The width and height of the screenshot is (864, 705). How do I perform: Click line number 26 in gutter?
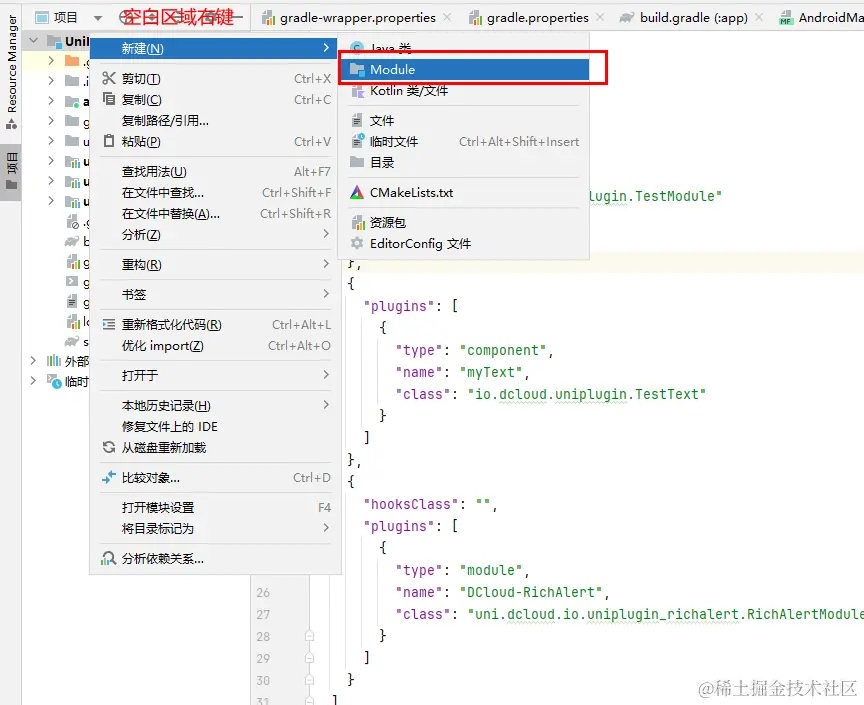coord(263,593)
